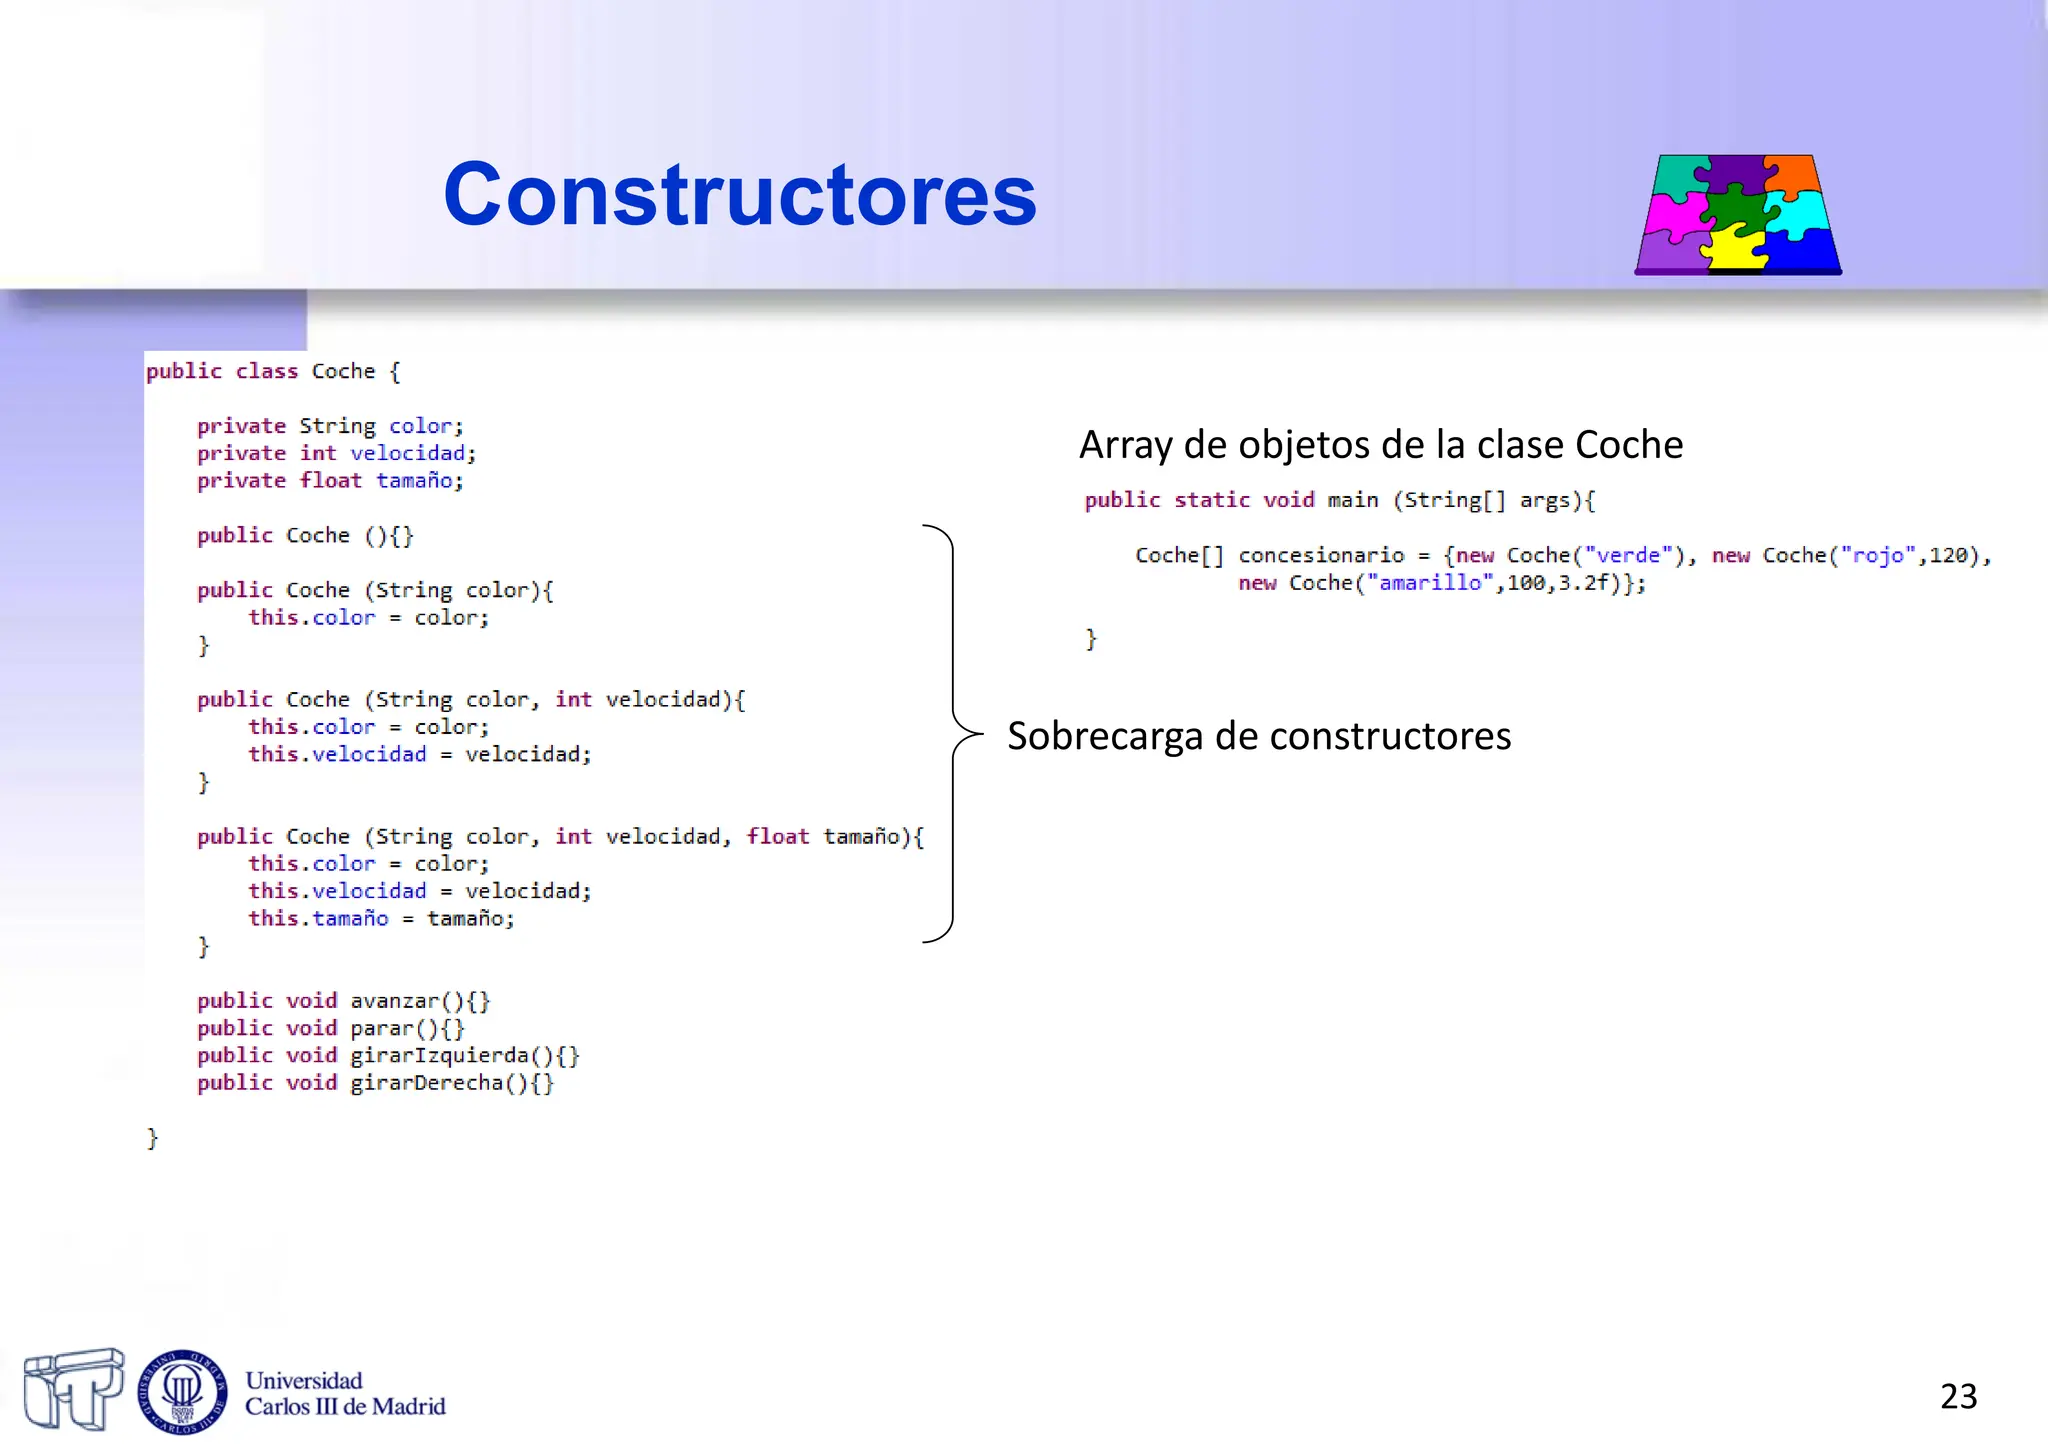The width and height of the screenshot is (2048, 1447).
Task: Click 'public Coche (String color, int velocidad){' line
Action: [471, 699]
